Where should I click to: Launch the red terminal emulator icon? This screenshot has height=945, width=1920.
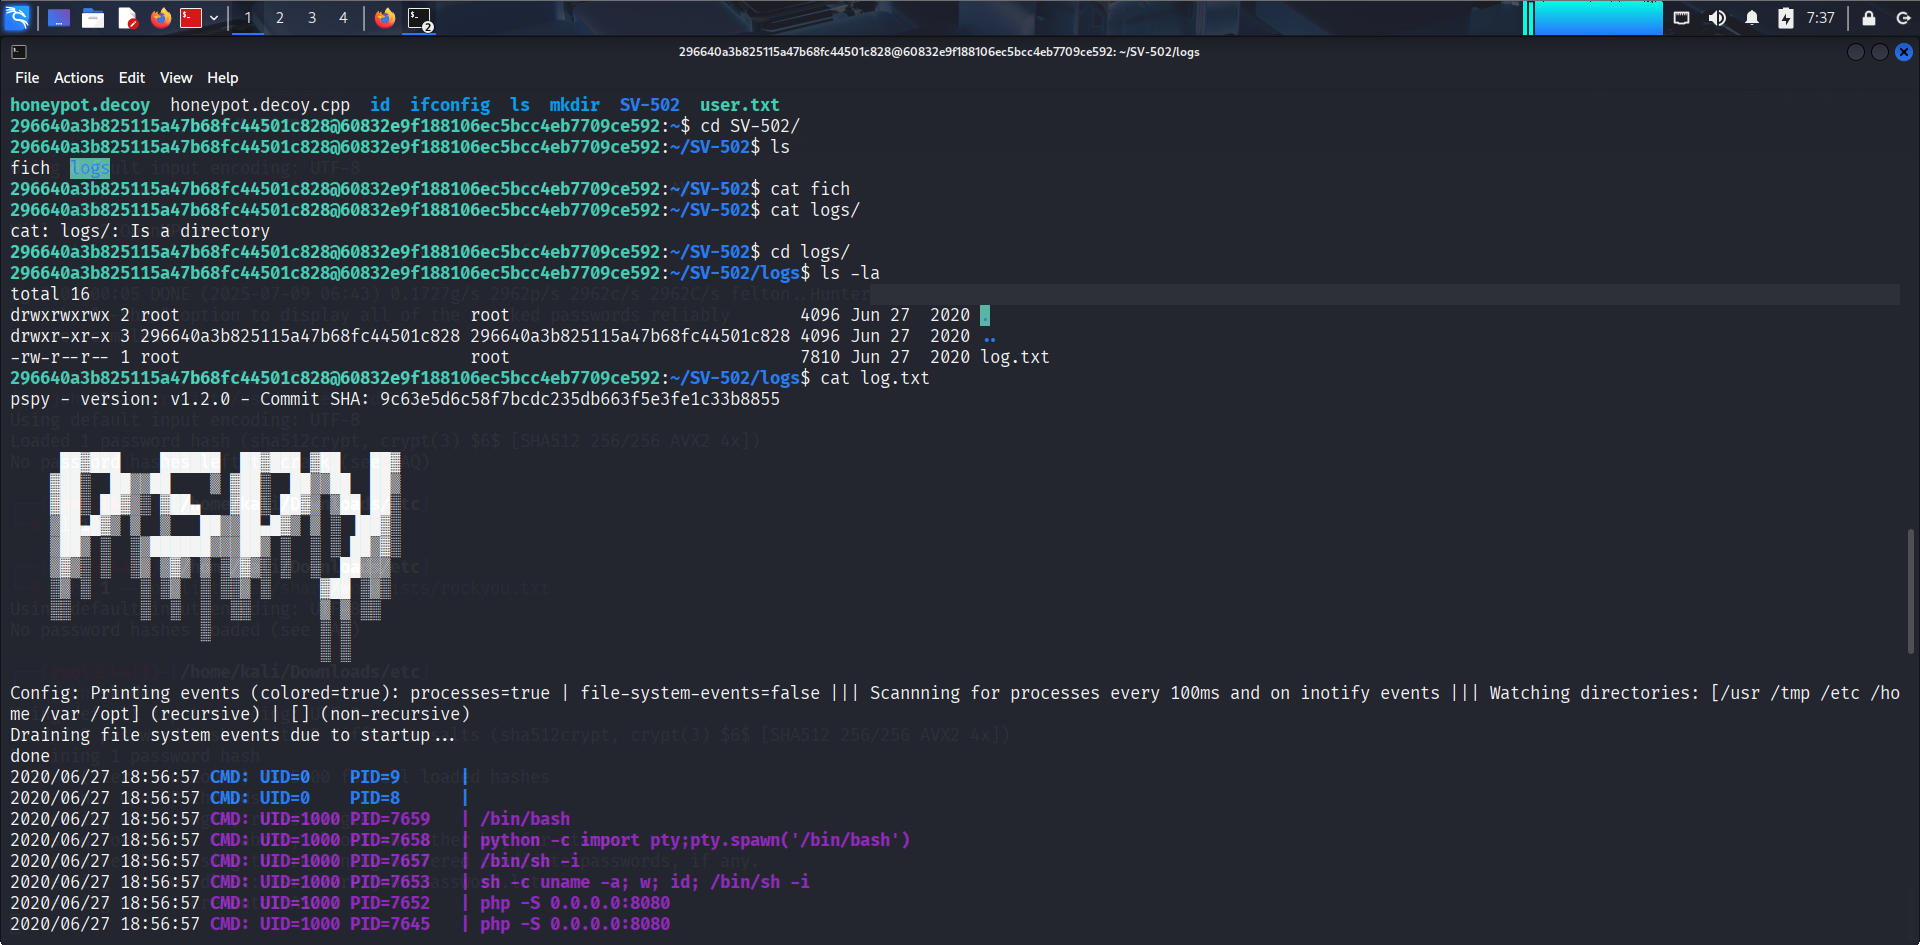(191, 18)
